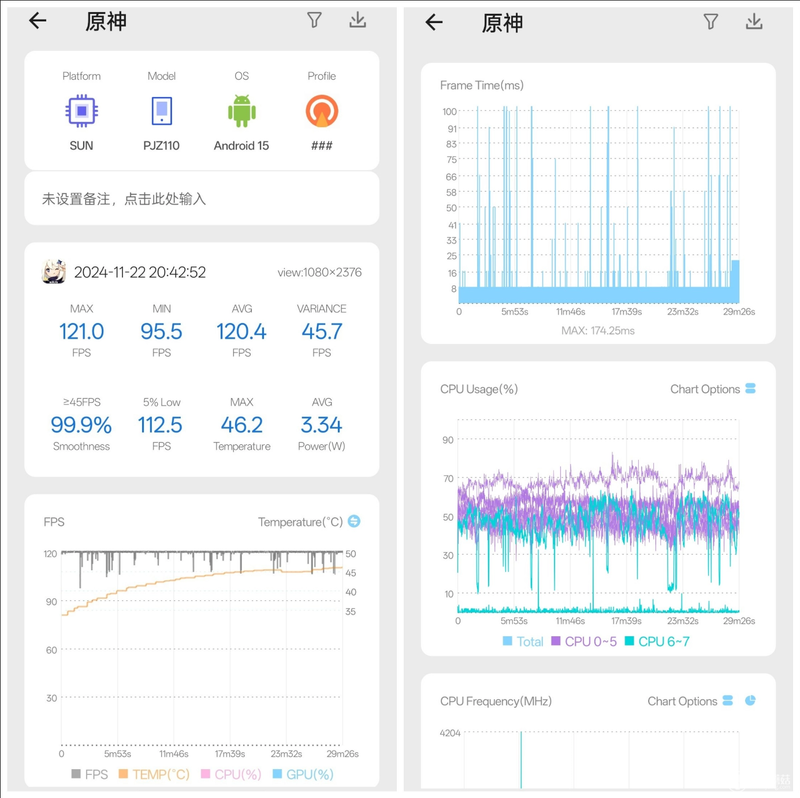Open the CPU Usage Chart Options toggle icon

tap(750, 389)
